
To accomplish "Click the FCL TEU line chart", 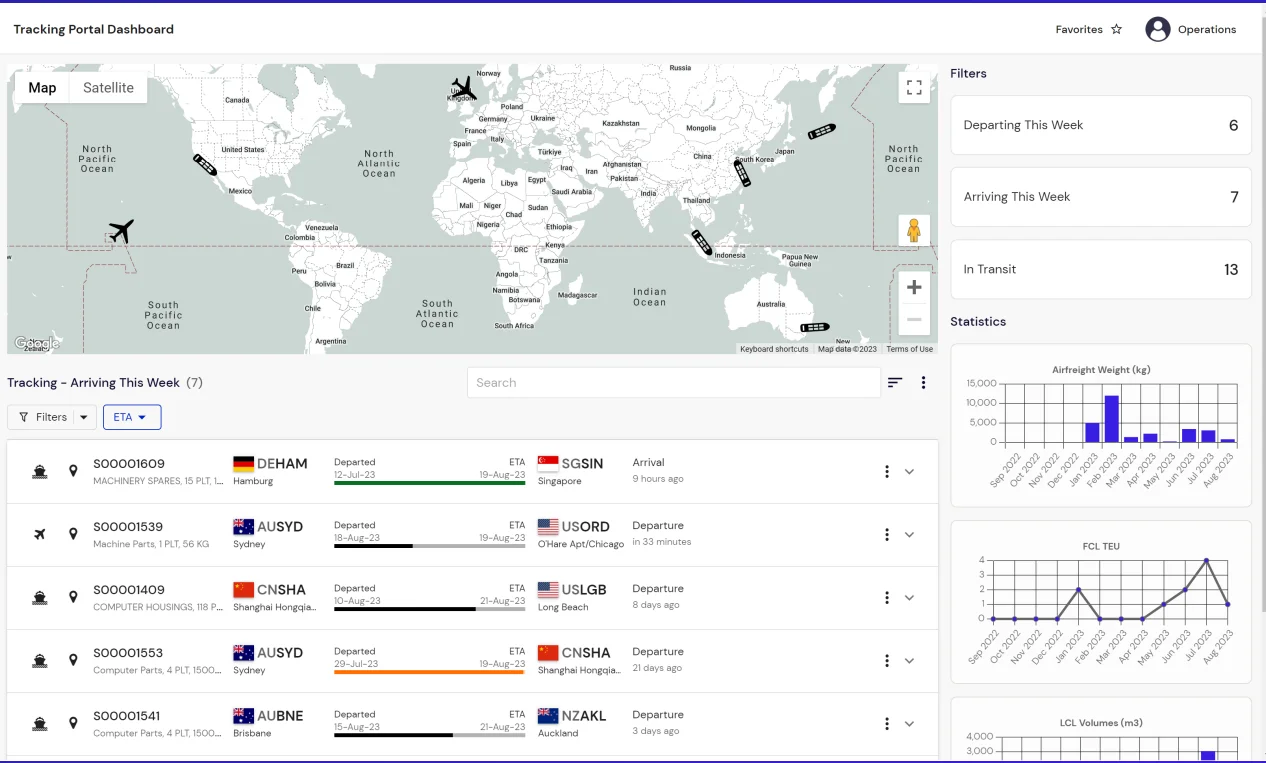I will click(1101, 602).
